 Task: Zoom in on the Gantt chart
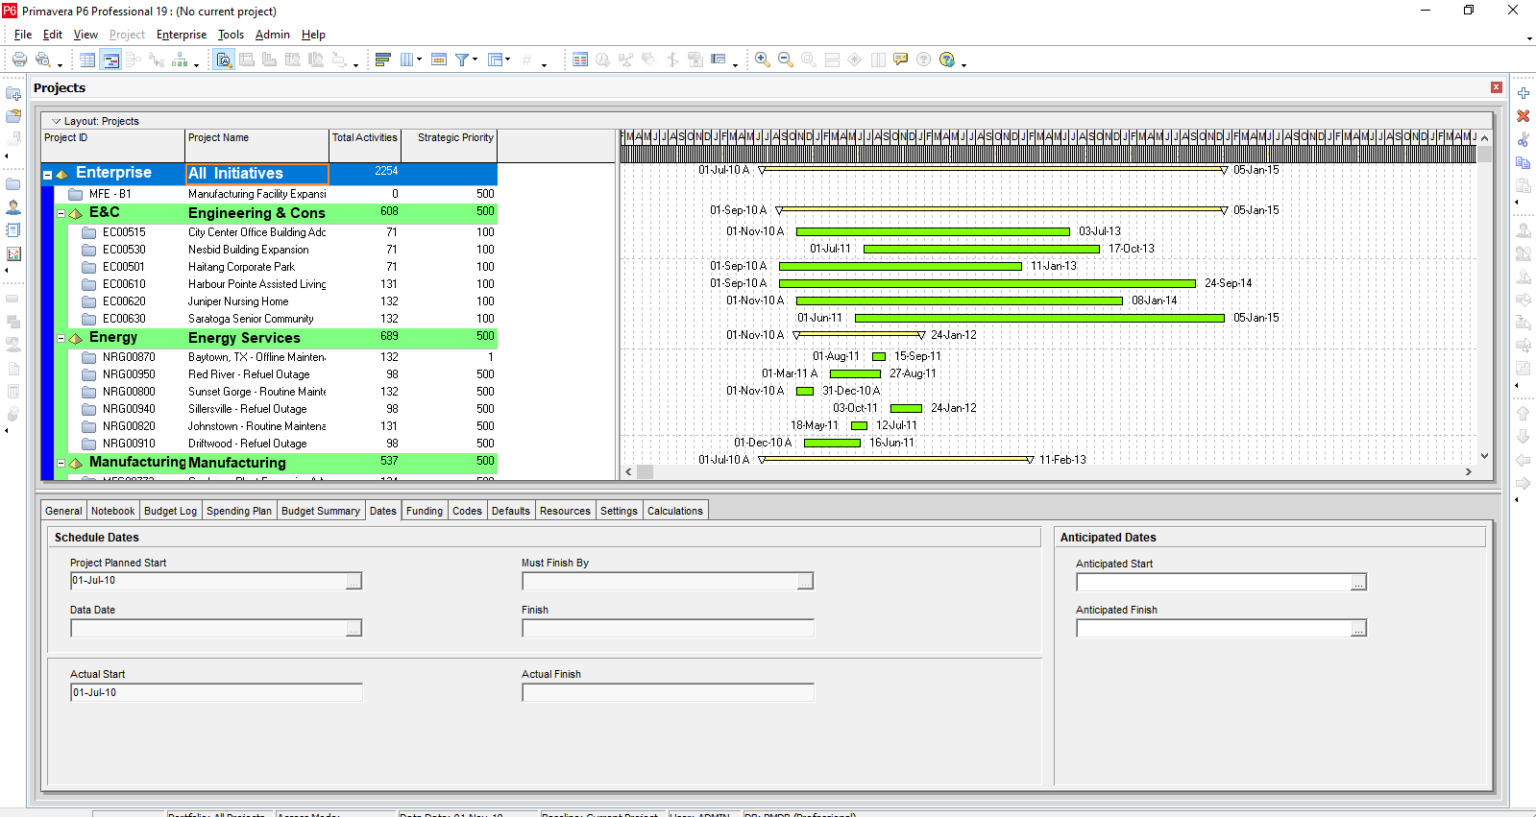tap(763, 59)
